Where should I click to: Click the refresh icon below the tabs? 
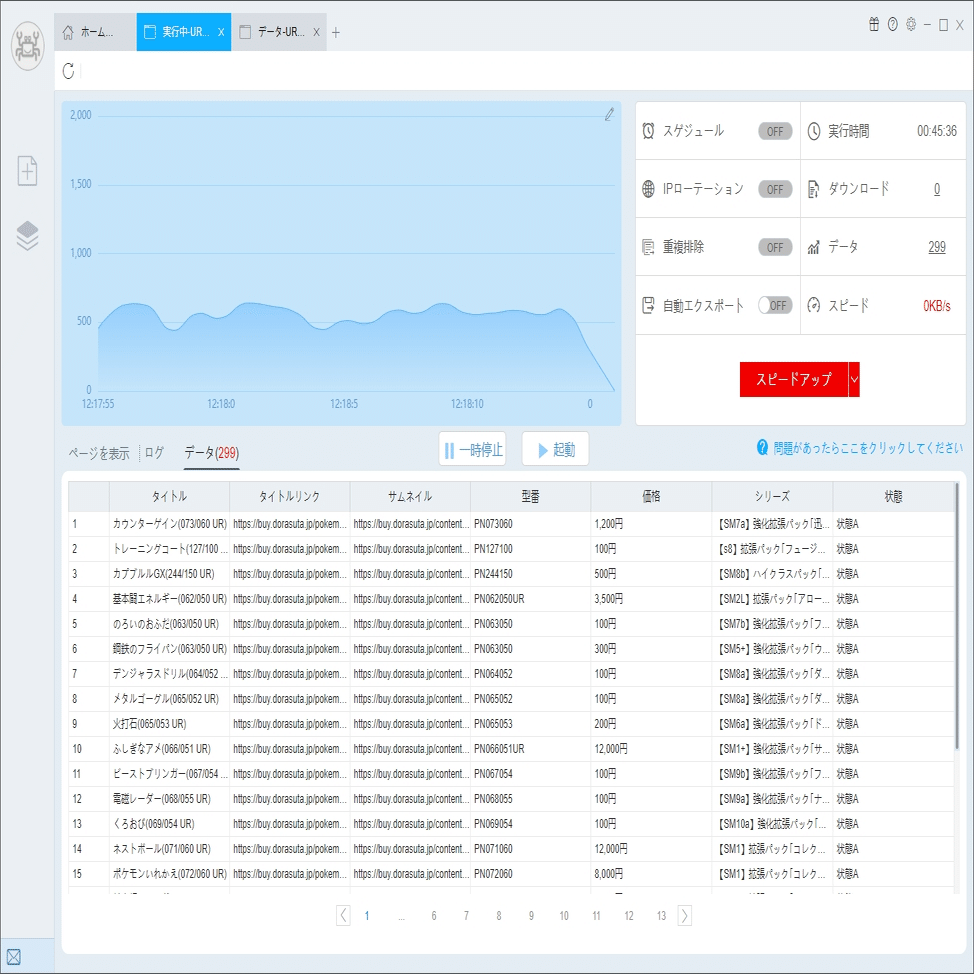click(68, 71)
